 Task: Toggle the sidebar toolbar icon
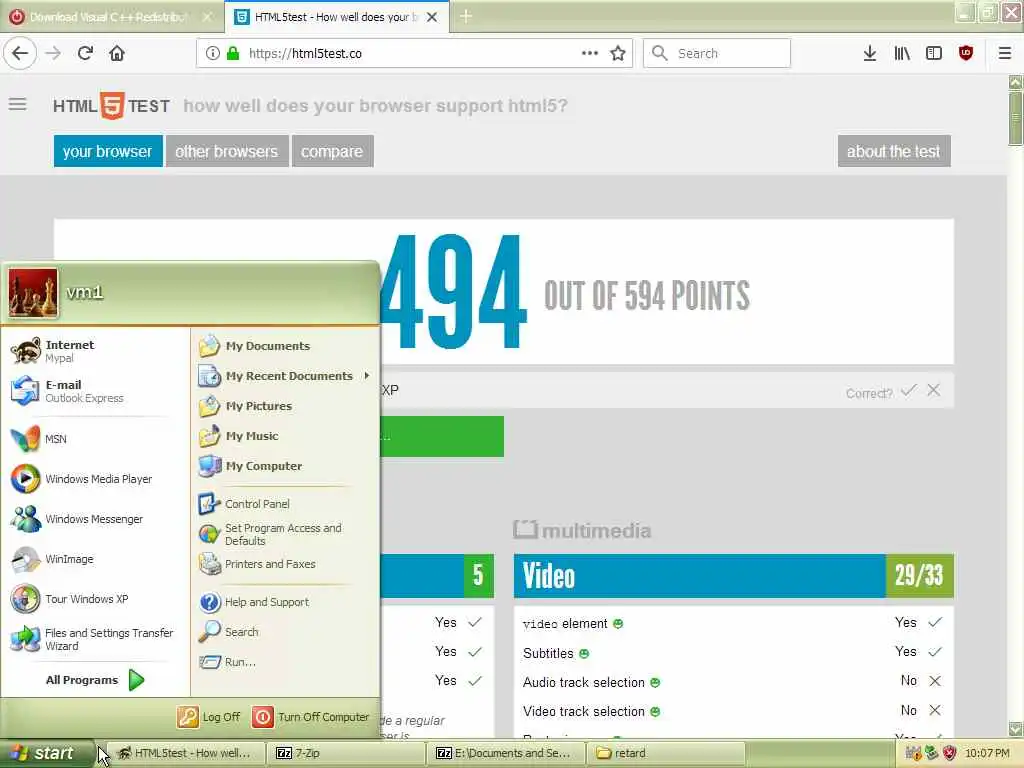(934, 54)
